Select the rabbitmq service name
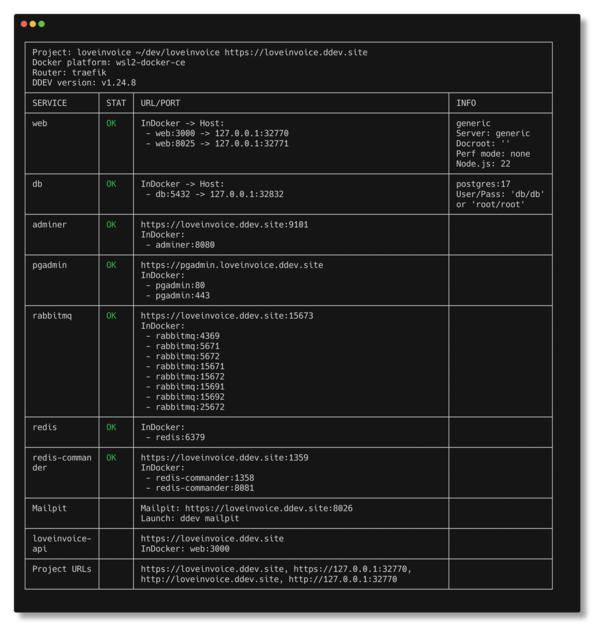Image resolution: width=600 pixels, height=632 pixels. (52, 316)
